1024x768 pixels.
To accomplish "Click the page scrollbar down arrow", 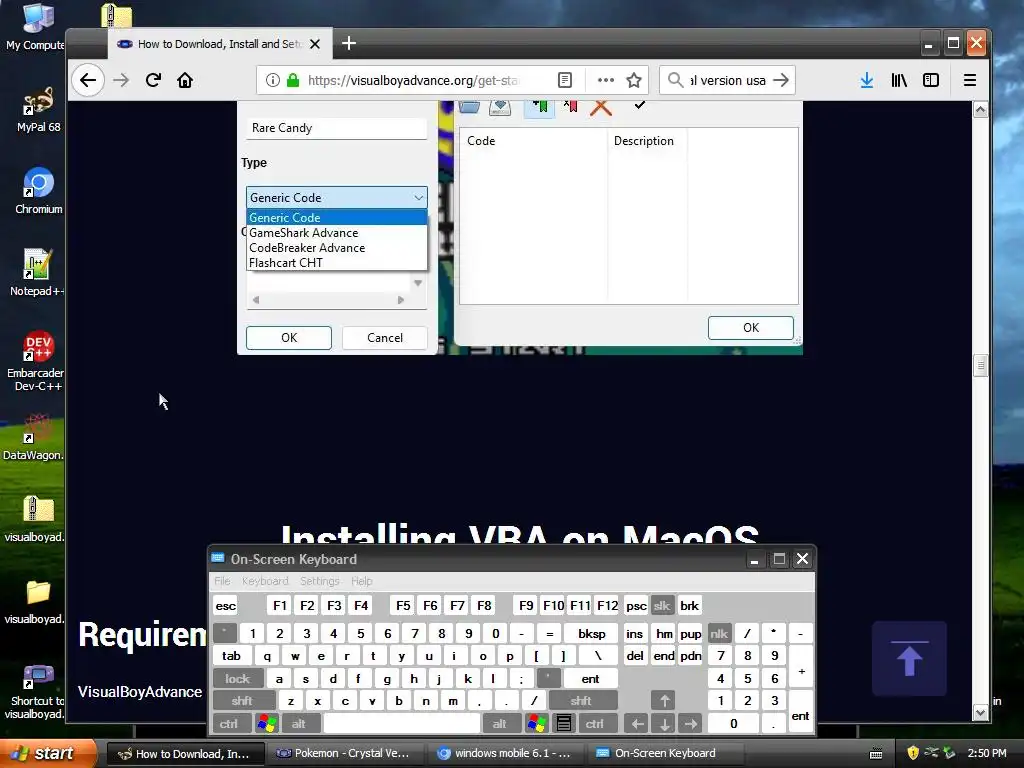I will [x=980, y=712].
